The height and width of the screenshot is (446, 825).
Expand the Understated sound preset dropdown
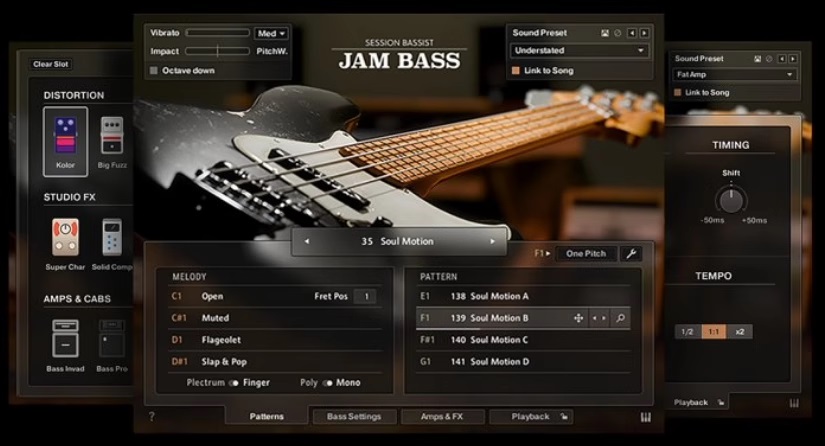[x=579, y=50]
